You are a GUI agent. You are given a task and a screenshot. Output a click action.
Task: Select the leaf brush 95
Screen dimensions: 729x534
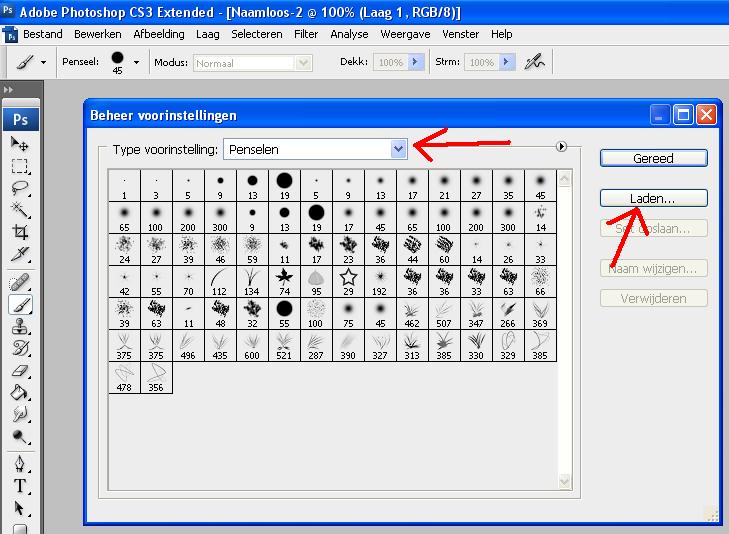coord(316,282)
